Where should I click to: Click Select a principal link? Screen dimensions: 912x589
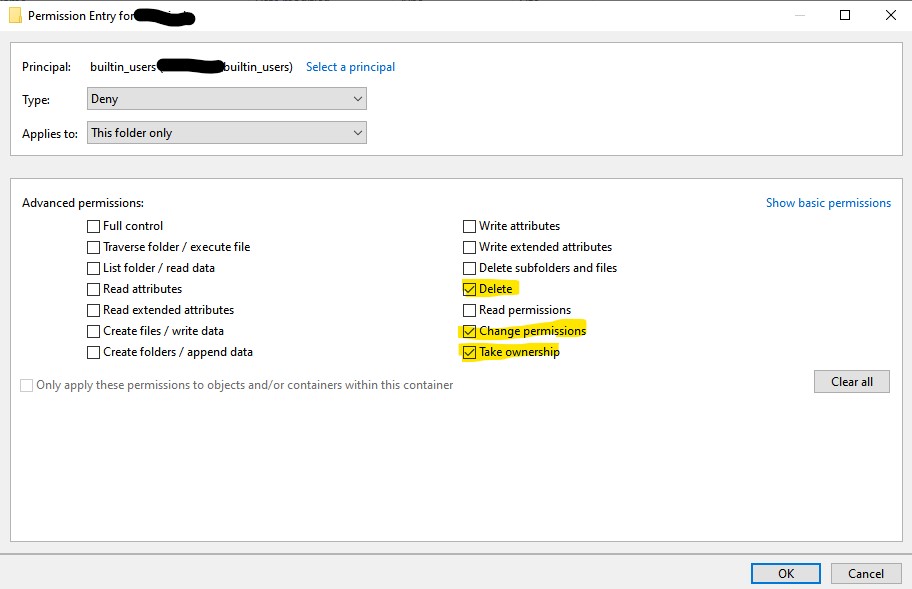click(x=350, y=67)
